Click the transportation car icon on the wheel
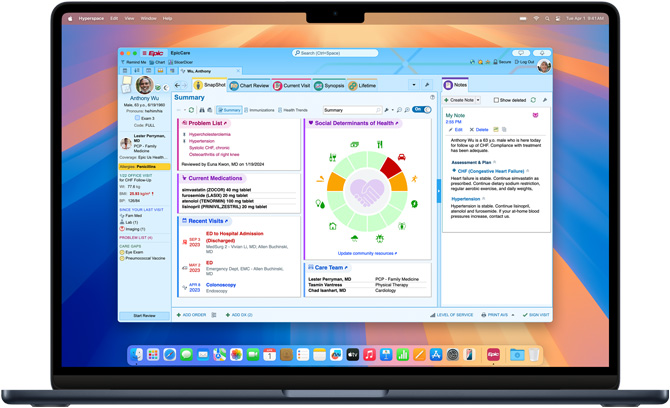Screen dimensions: 670x408 point(402,157)
